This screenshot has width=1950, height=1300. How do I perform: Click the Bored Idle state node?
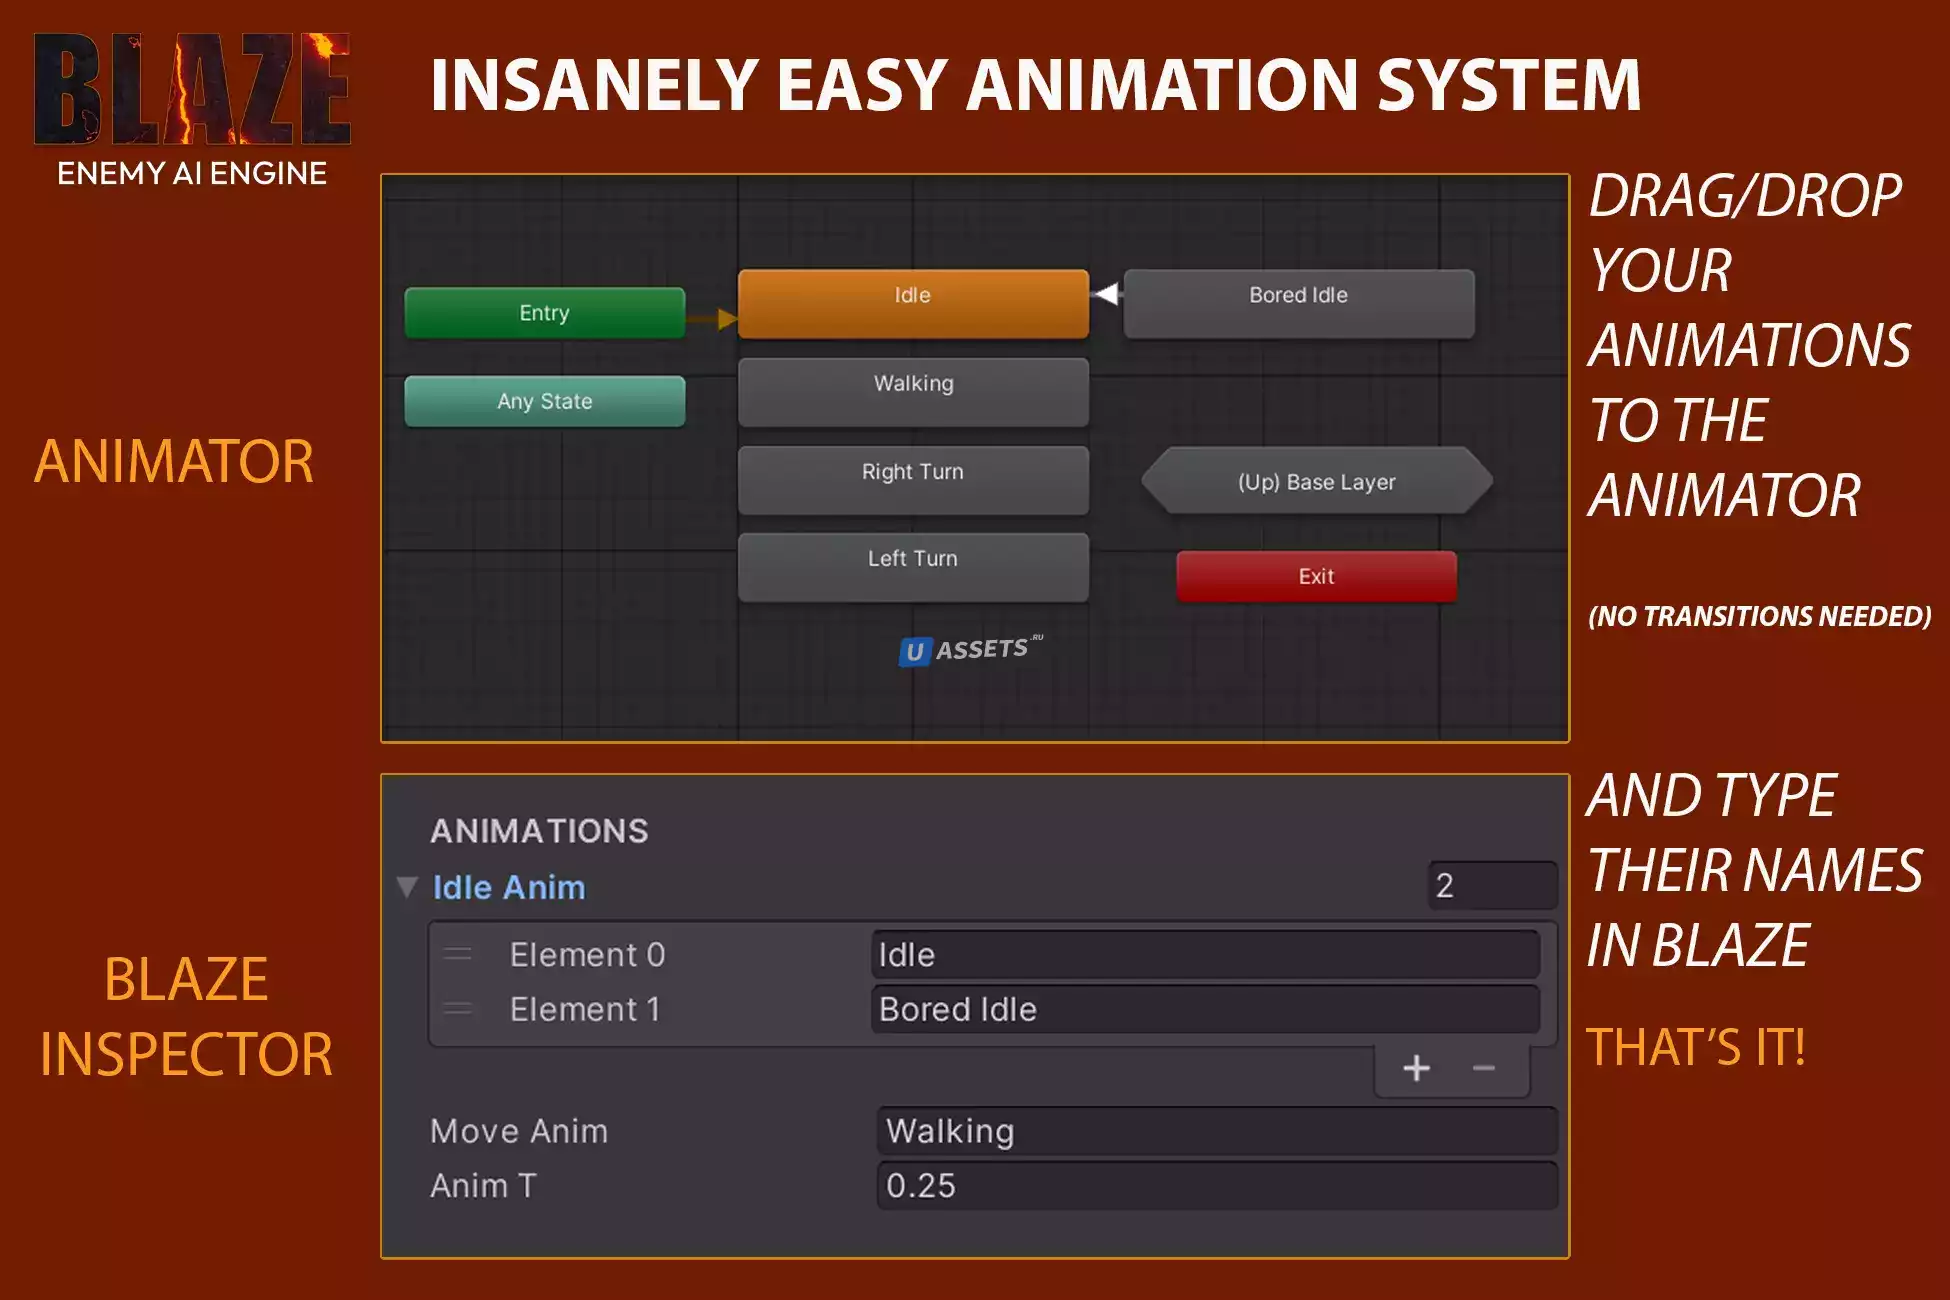pyautogui.click(x=1298, y=302)
